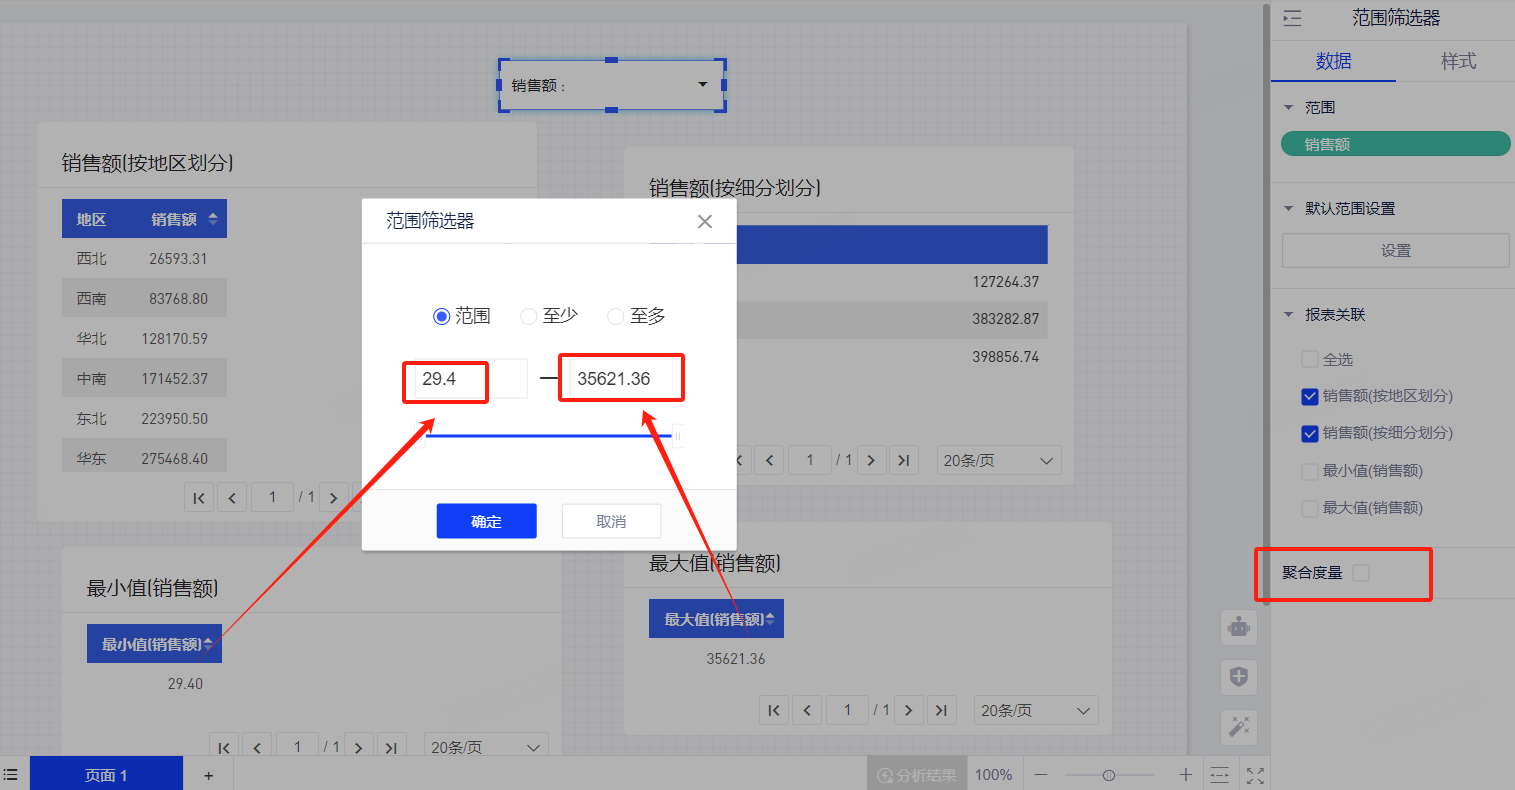Open the robot AI assistant icon

point(1239,628)
